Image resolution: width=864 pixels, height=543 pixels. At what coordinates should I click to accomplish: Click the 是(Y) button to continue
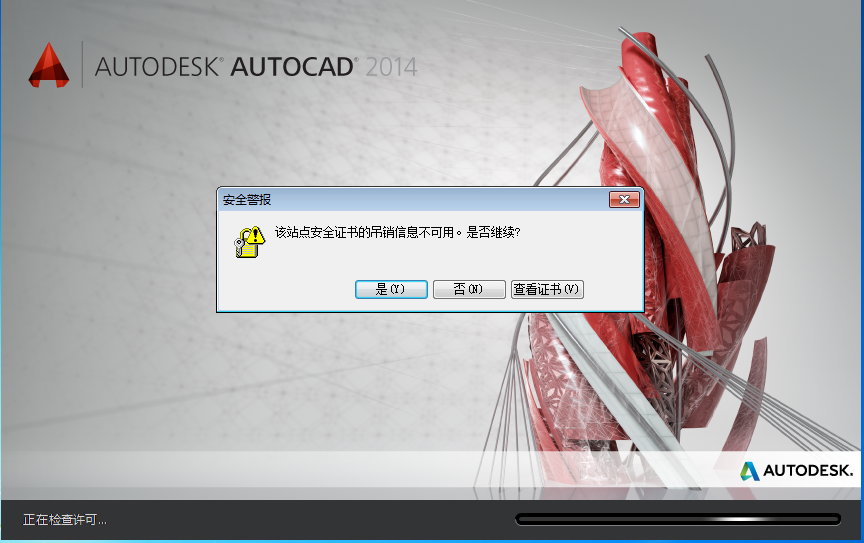(391, 289)
